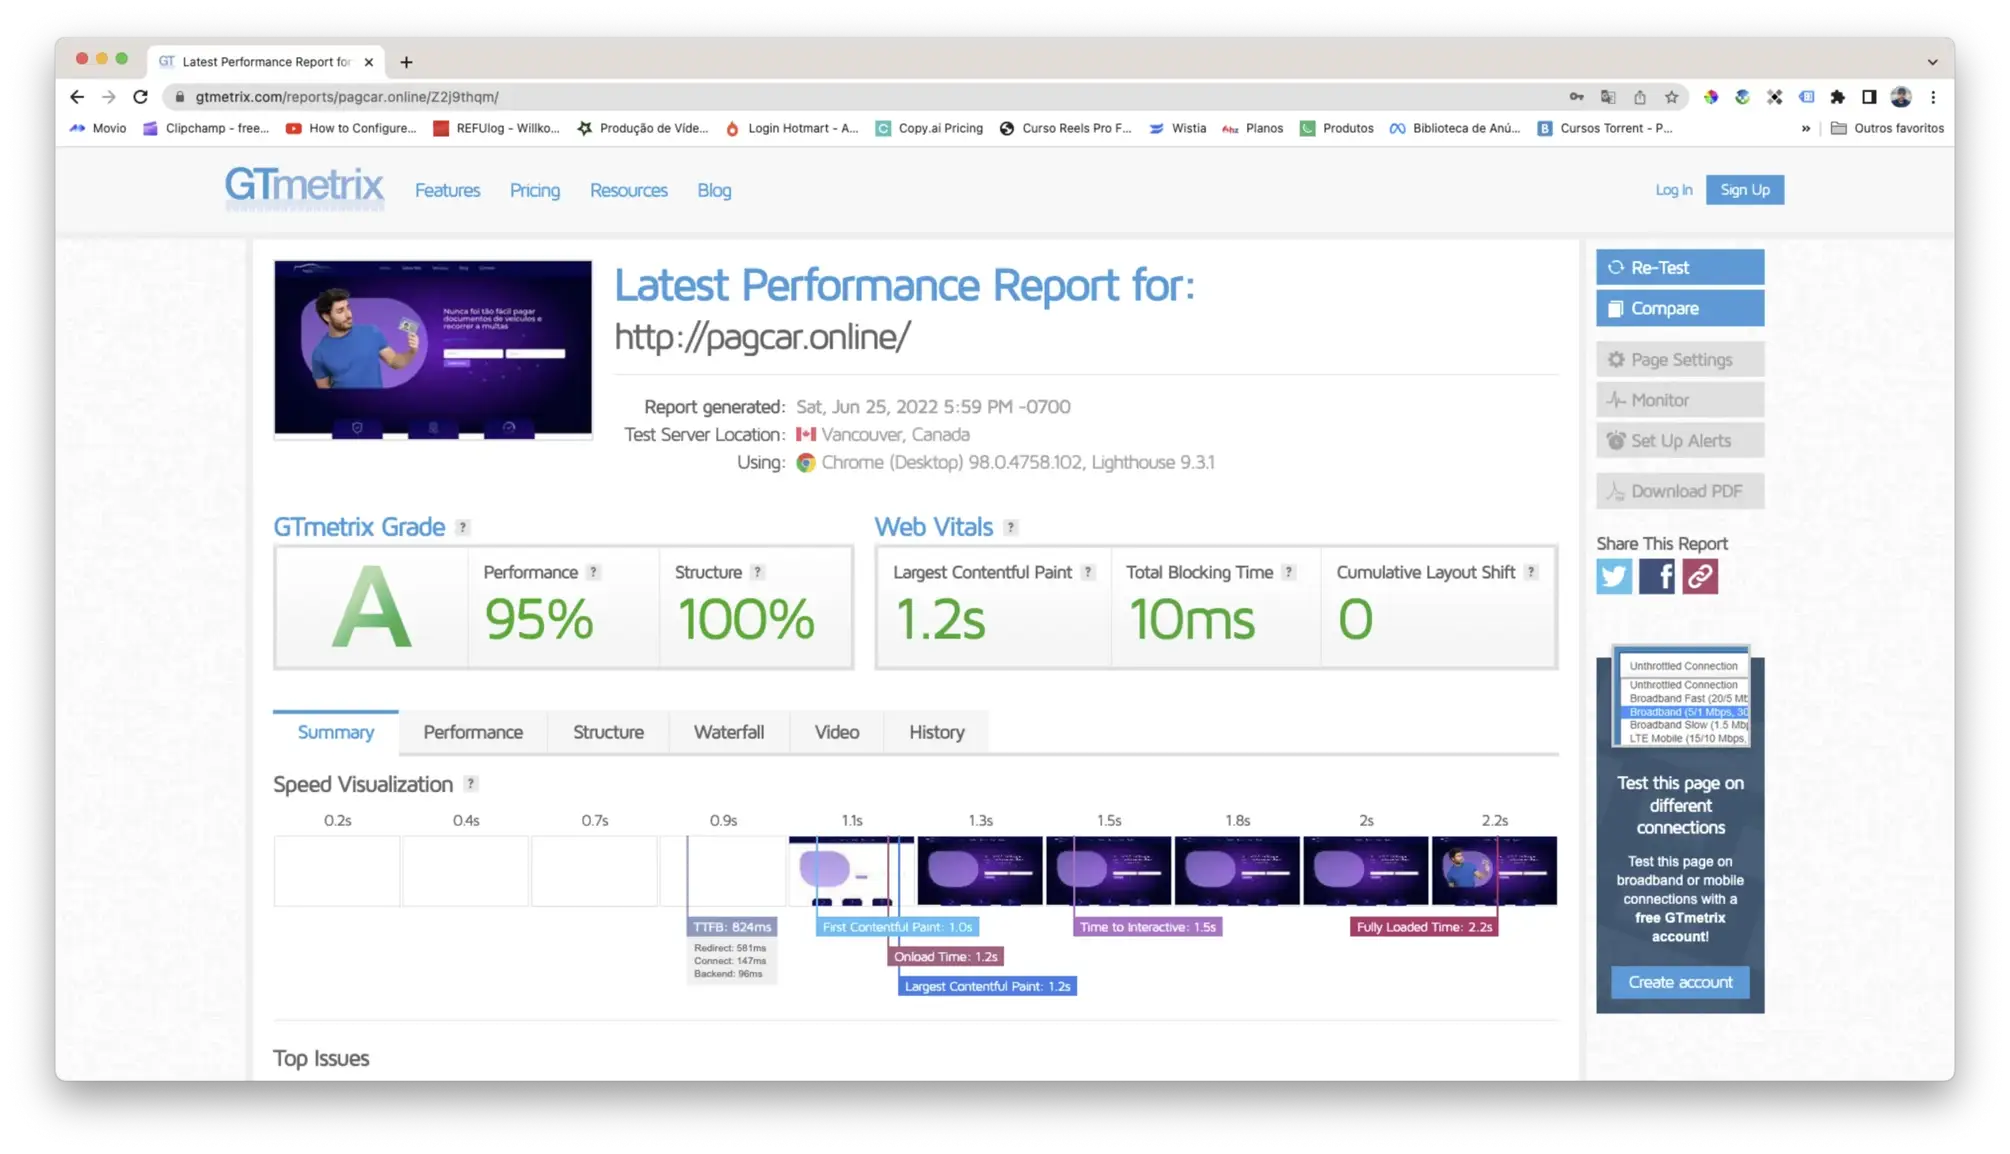2010x1154 pixels.
Task: Select the 2.2s filmstrip frame
Action: tap(1494, 870)
